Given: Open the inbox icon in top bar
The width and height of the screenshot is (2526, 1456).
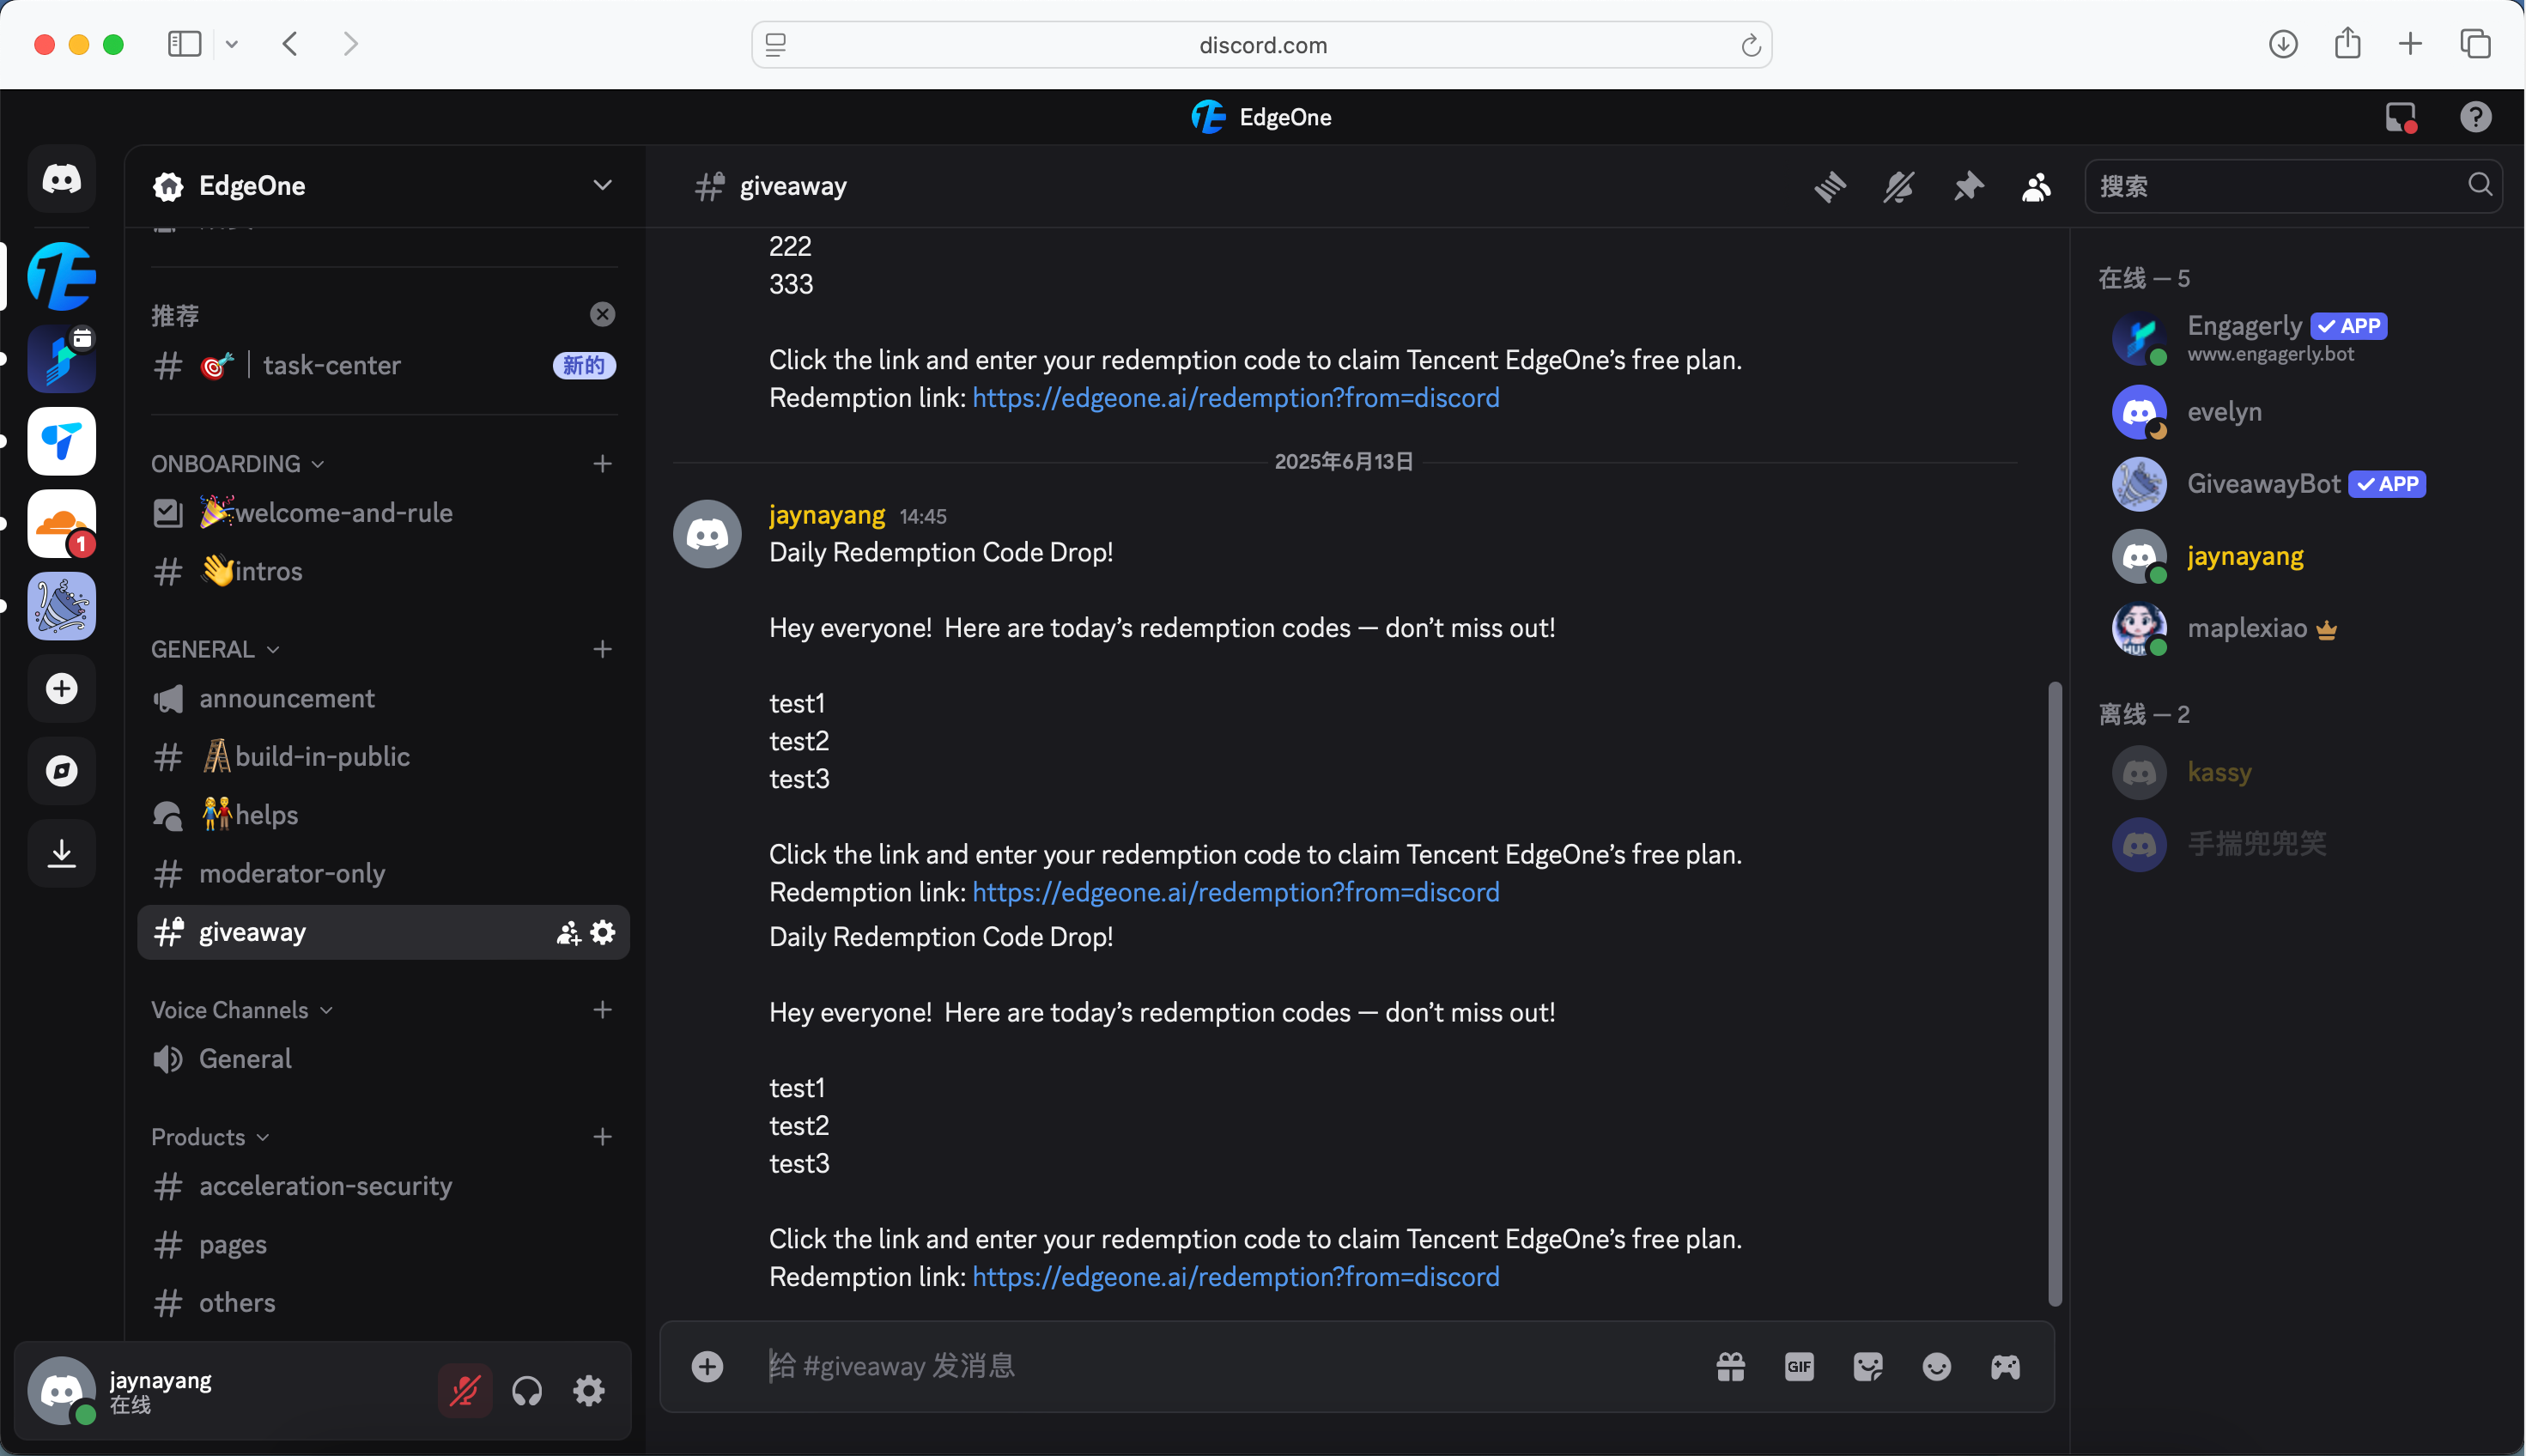Looking at the screenshot, I should click(x=2401, y=117).
